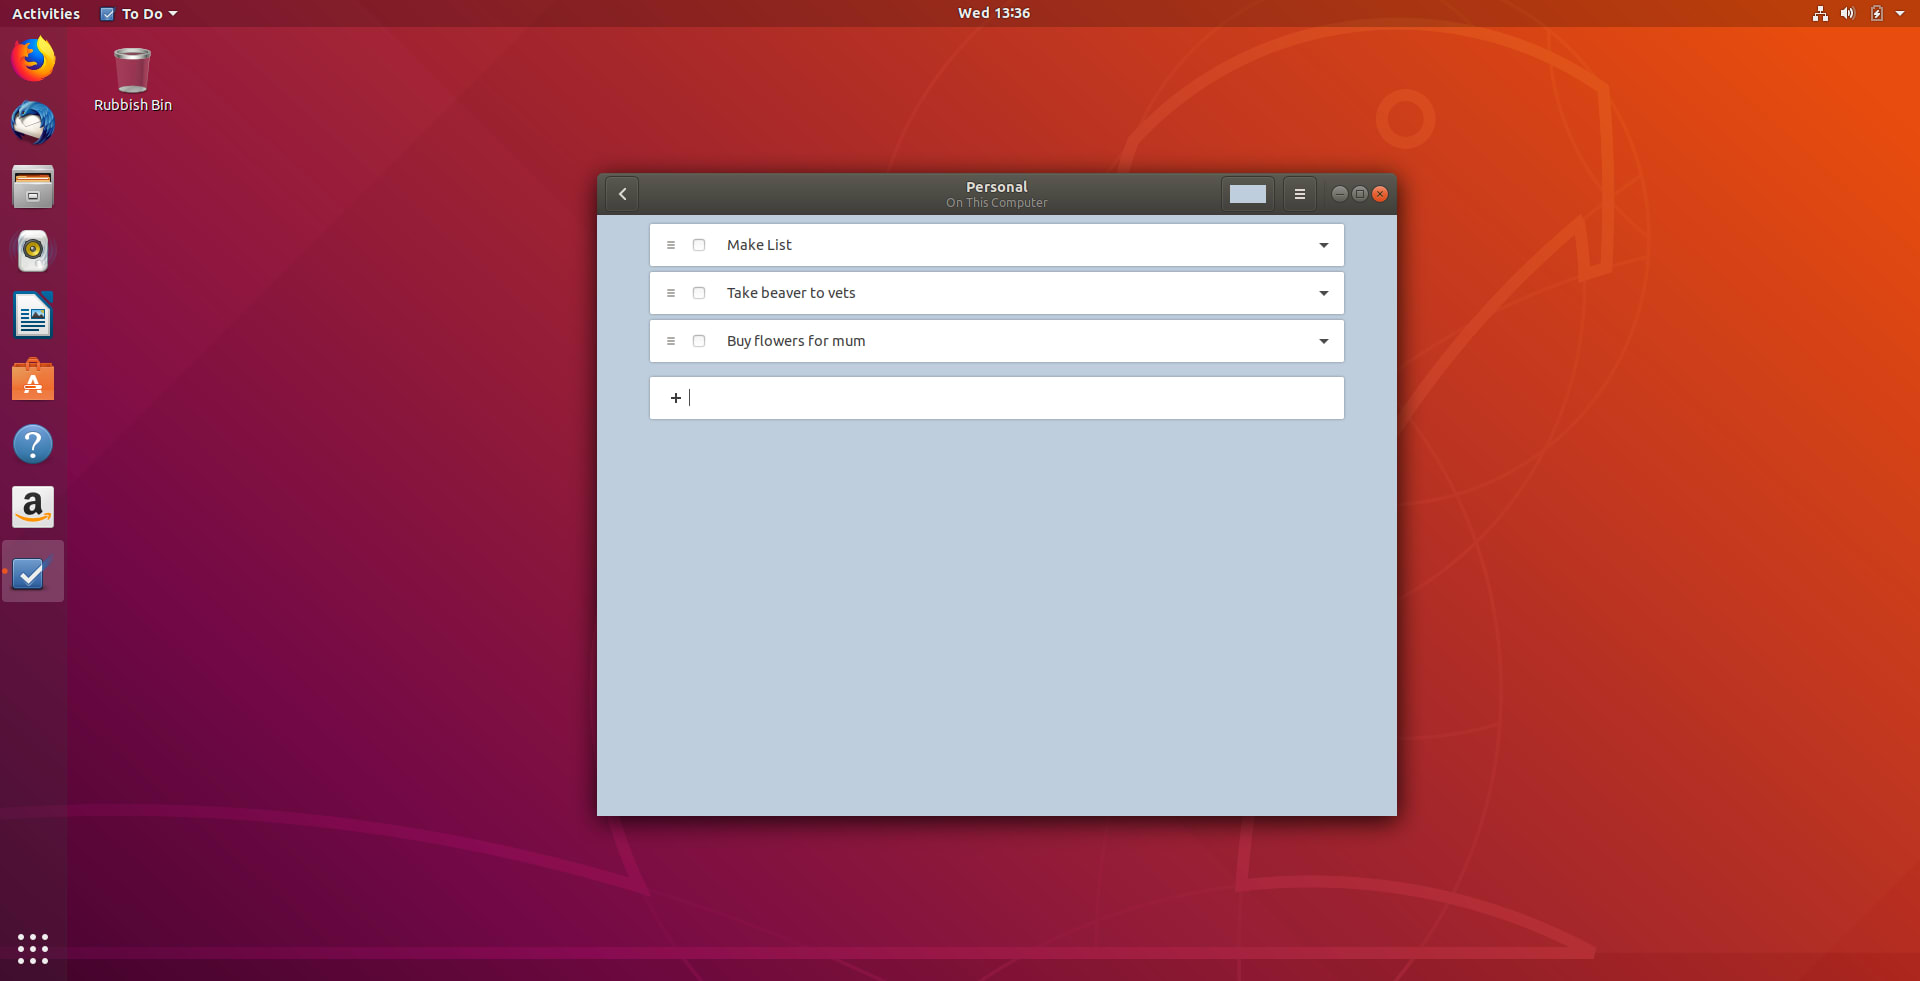Open Help from the dock
The image size is (1920, 981).
(33, 443)
